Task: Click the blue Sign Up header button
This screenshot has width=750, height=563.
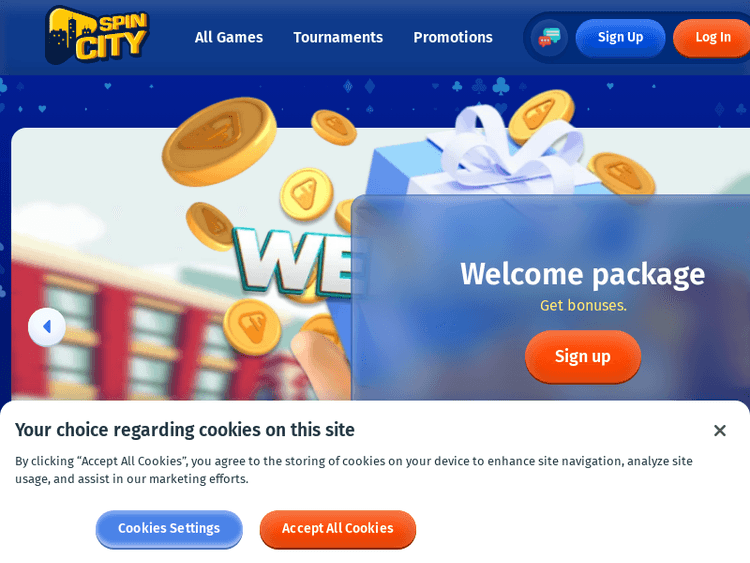Action: (620, 37)
